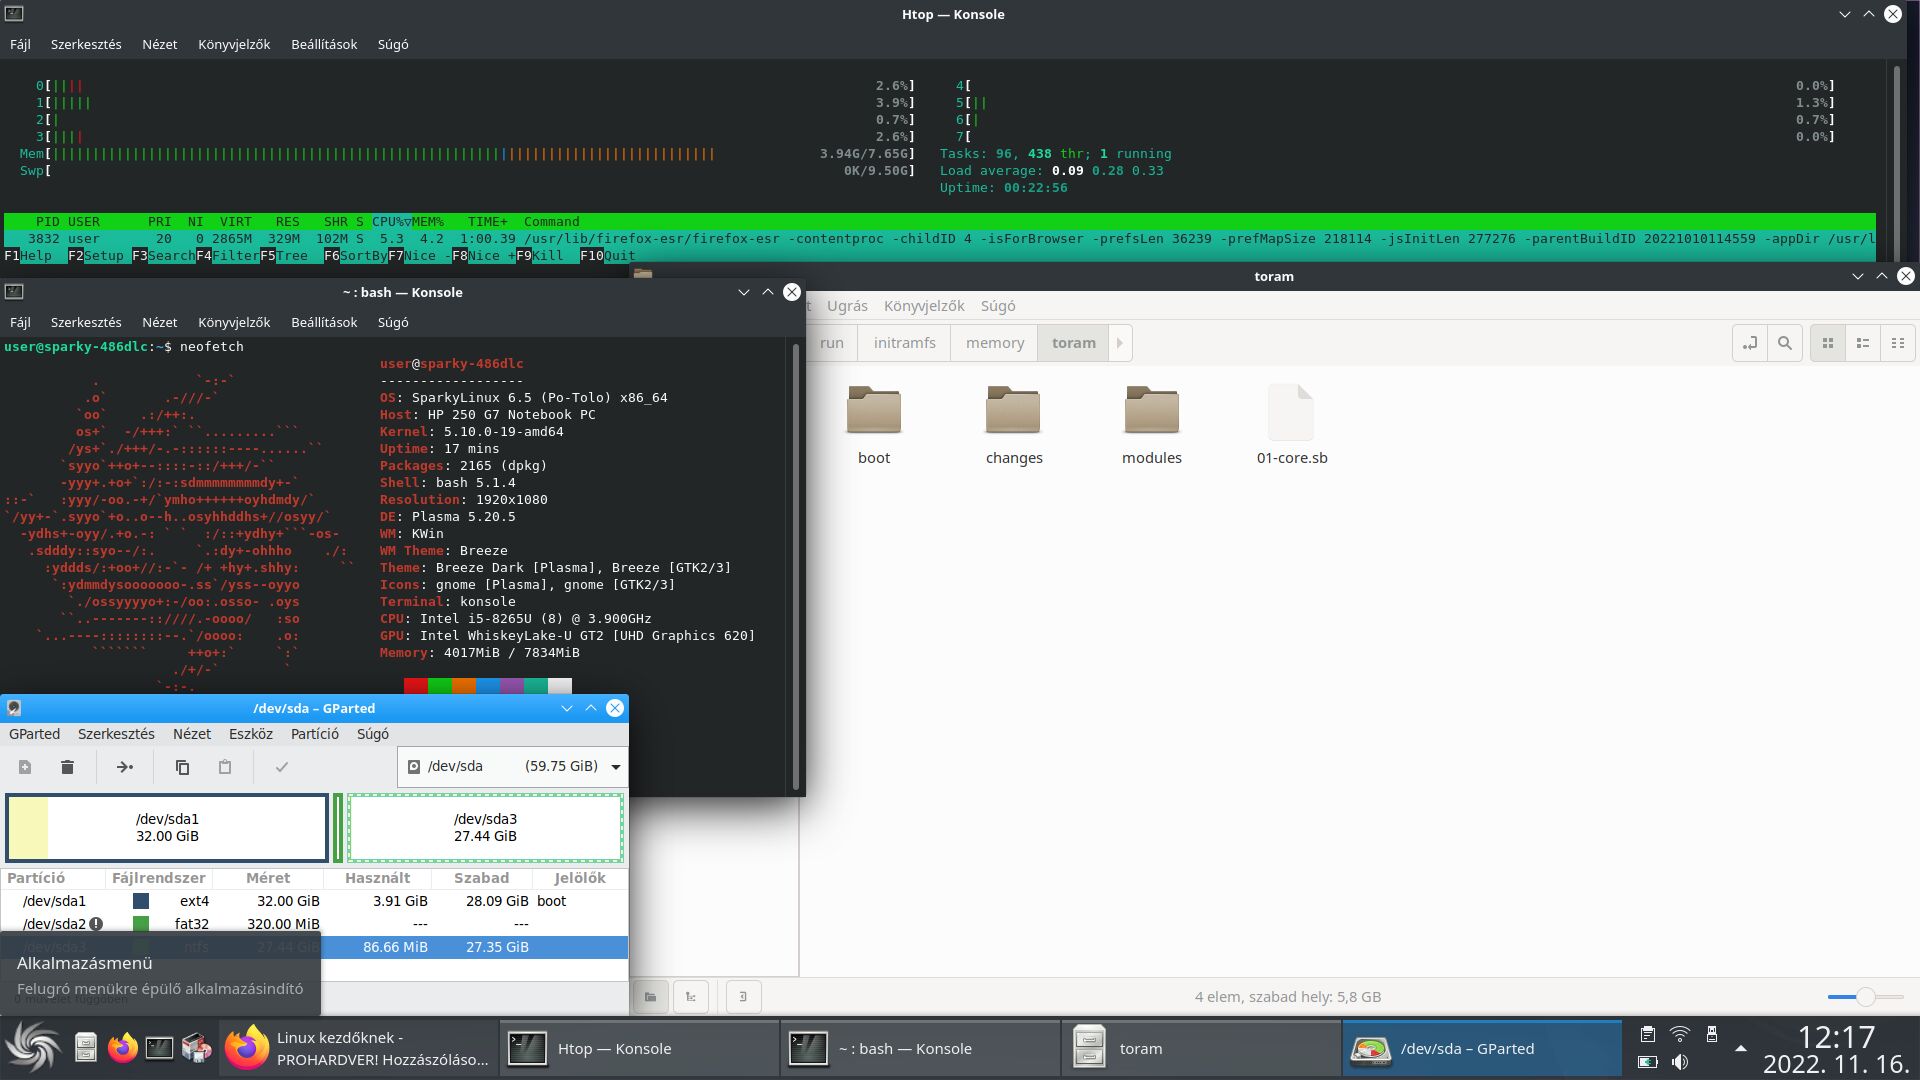The width and height of the screenshot is (1920, 1080).
Task: Switch to icon view in file manager
Action: coord(1828,343)
